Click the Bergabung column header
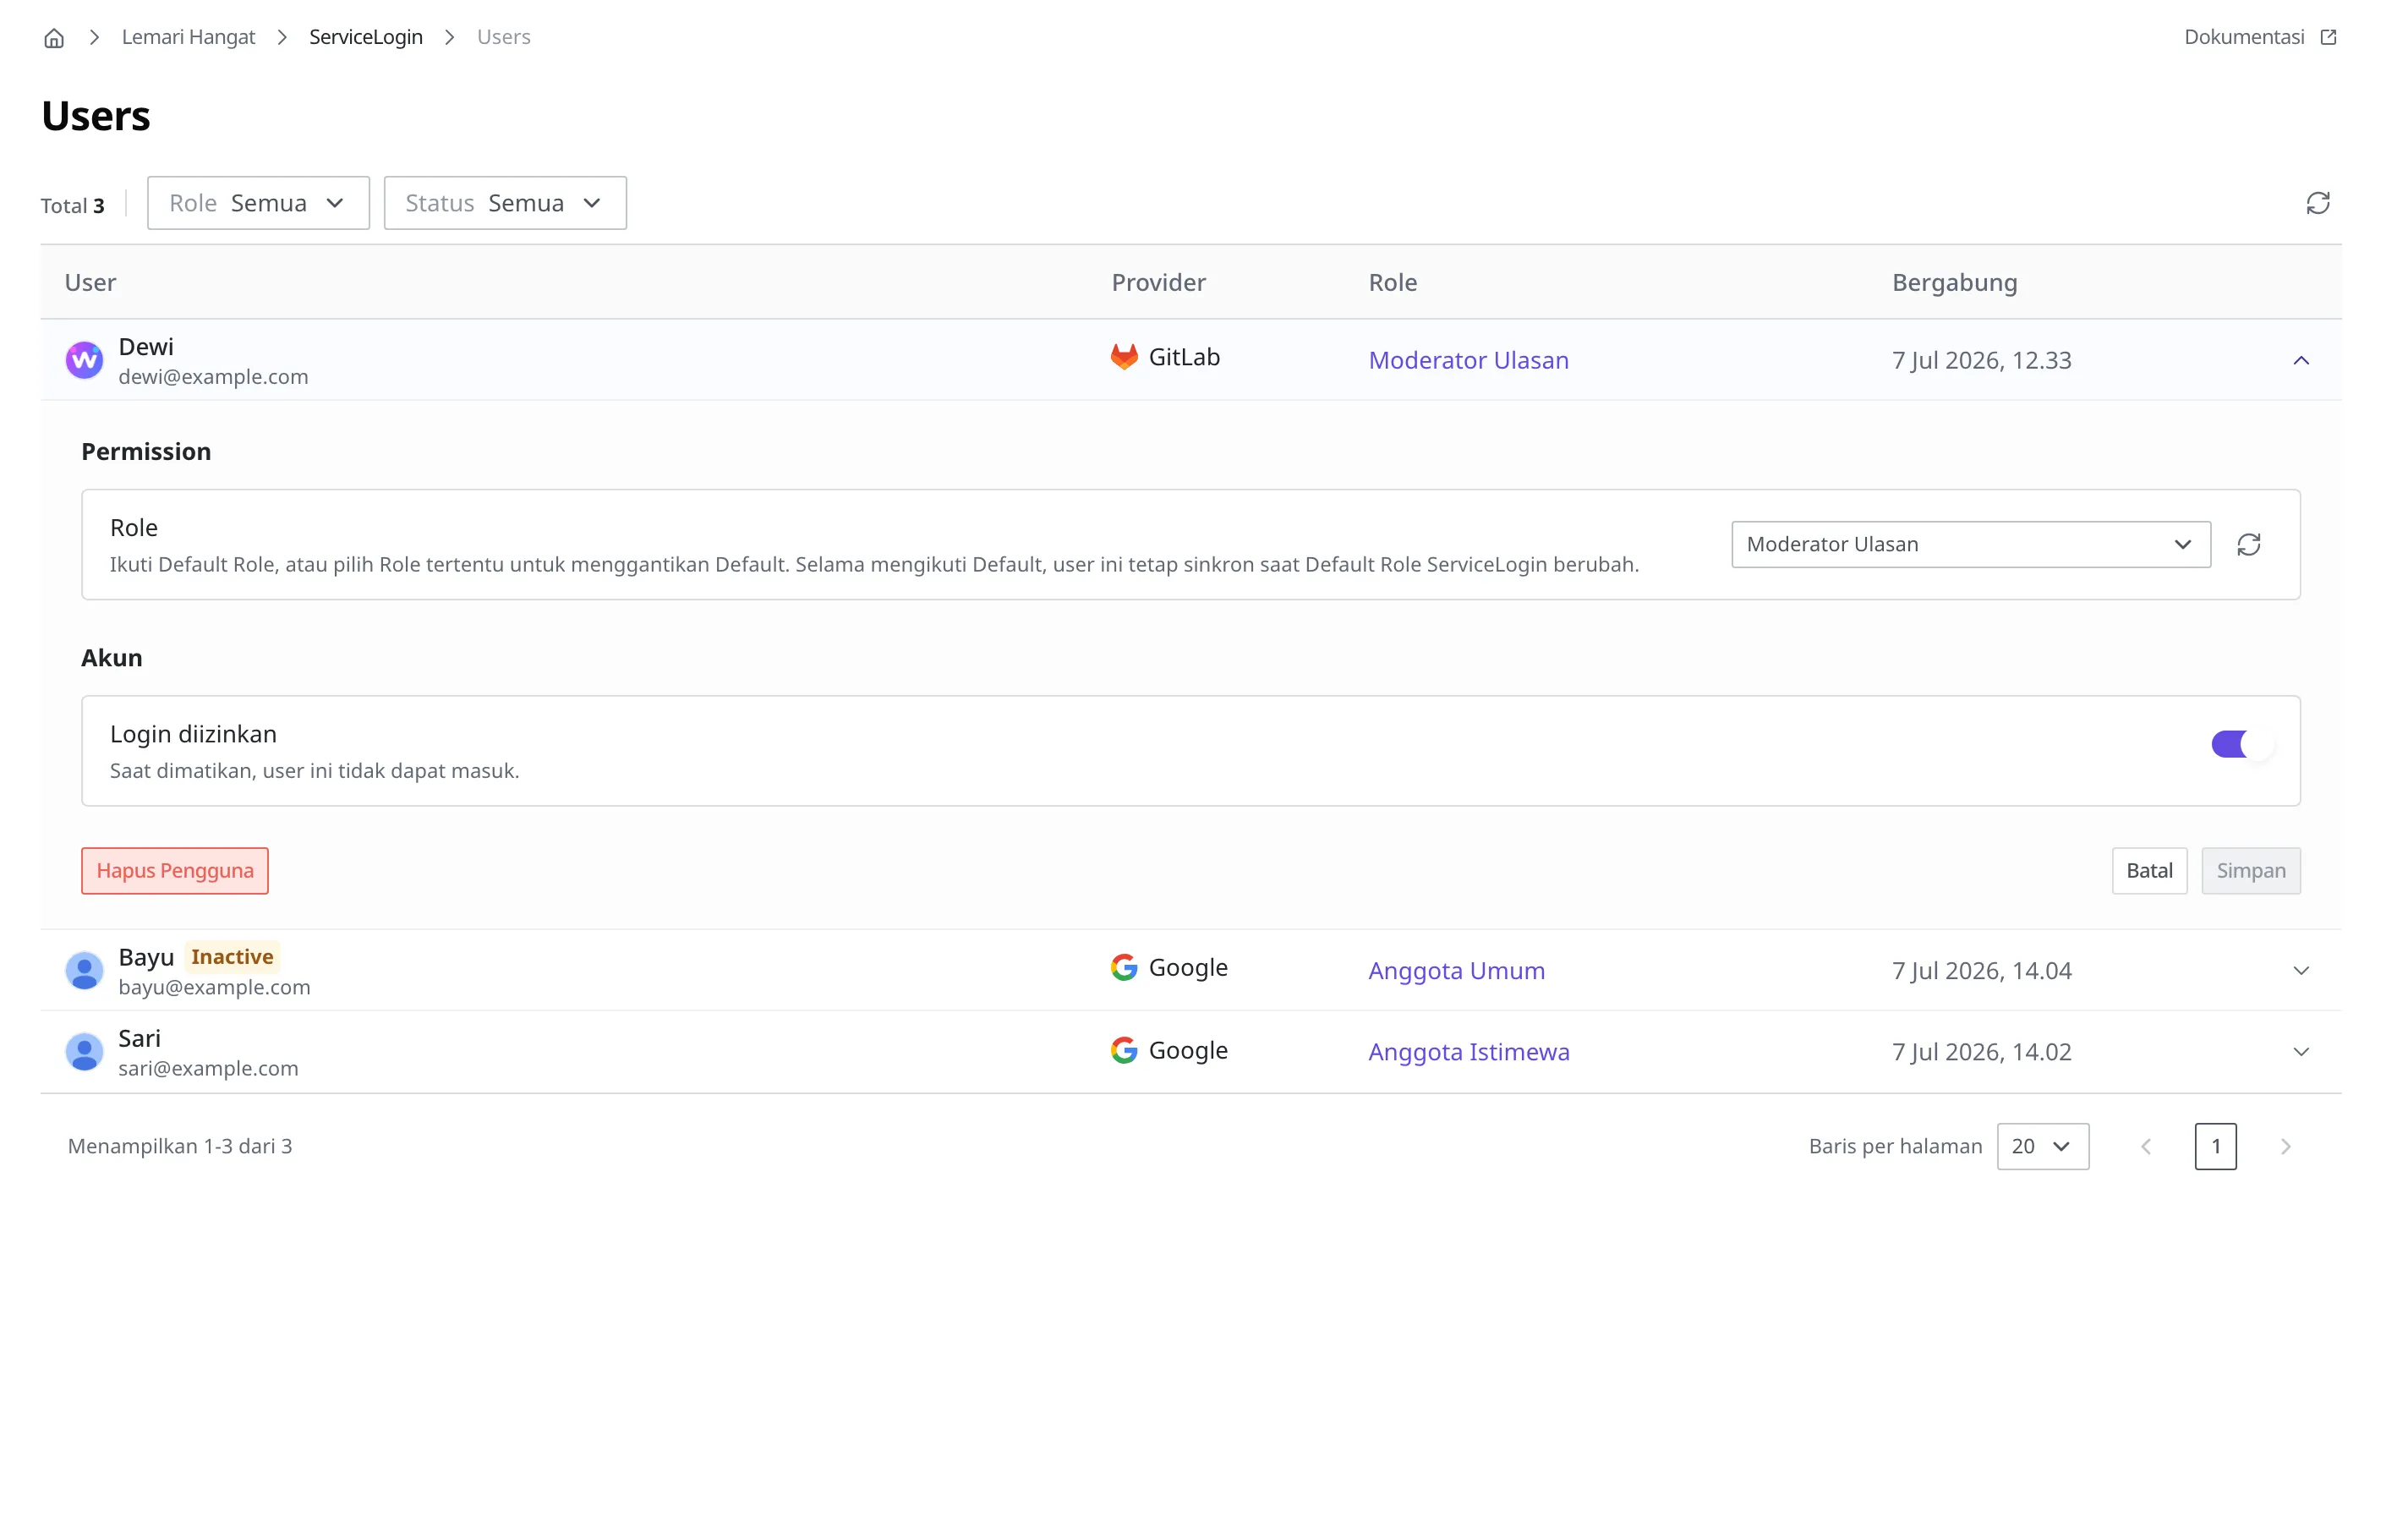The image size is (2408, 1522). (x=1954, y=282)
